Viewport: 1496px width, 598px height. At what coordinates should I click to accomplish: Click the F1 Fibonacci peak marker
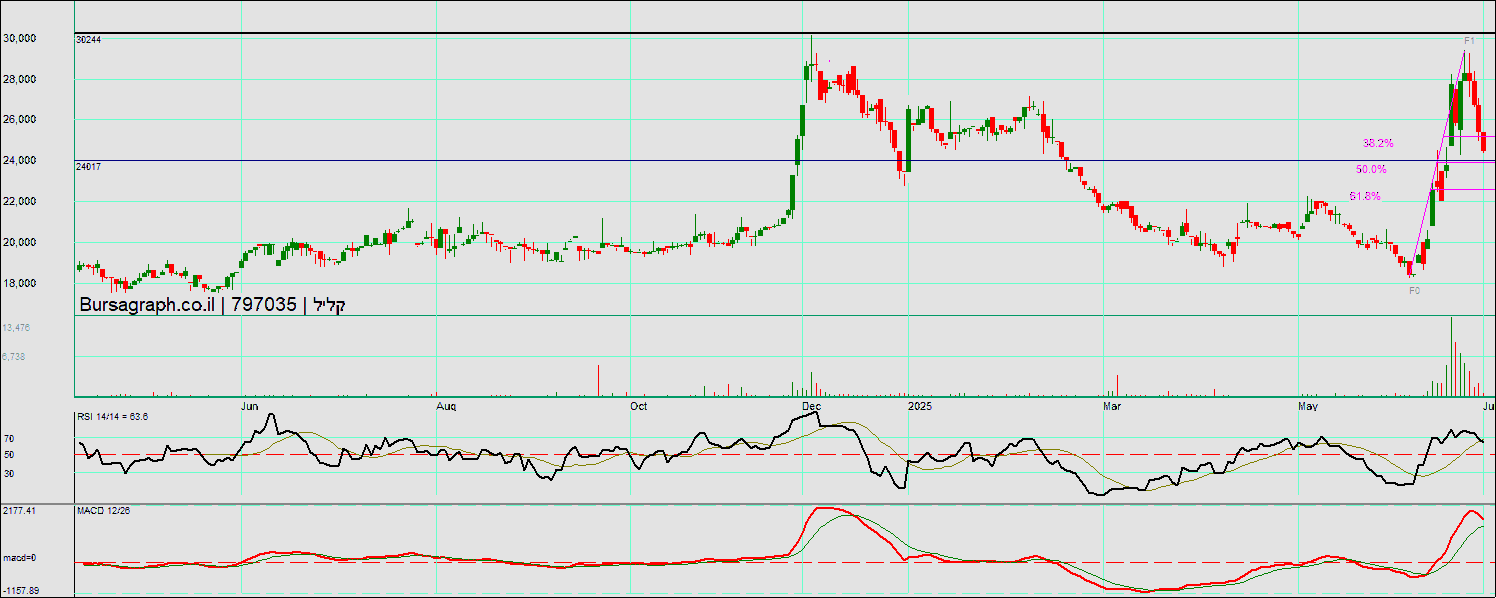1469,41
